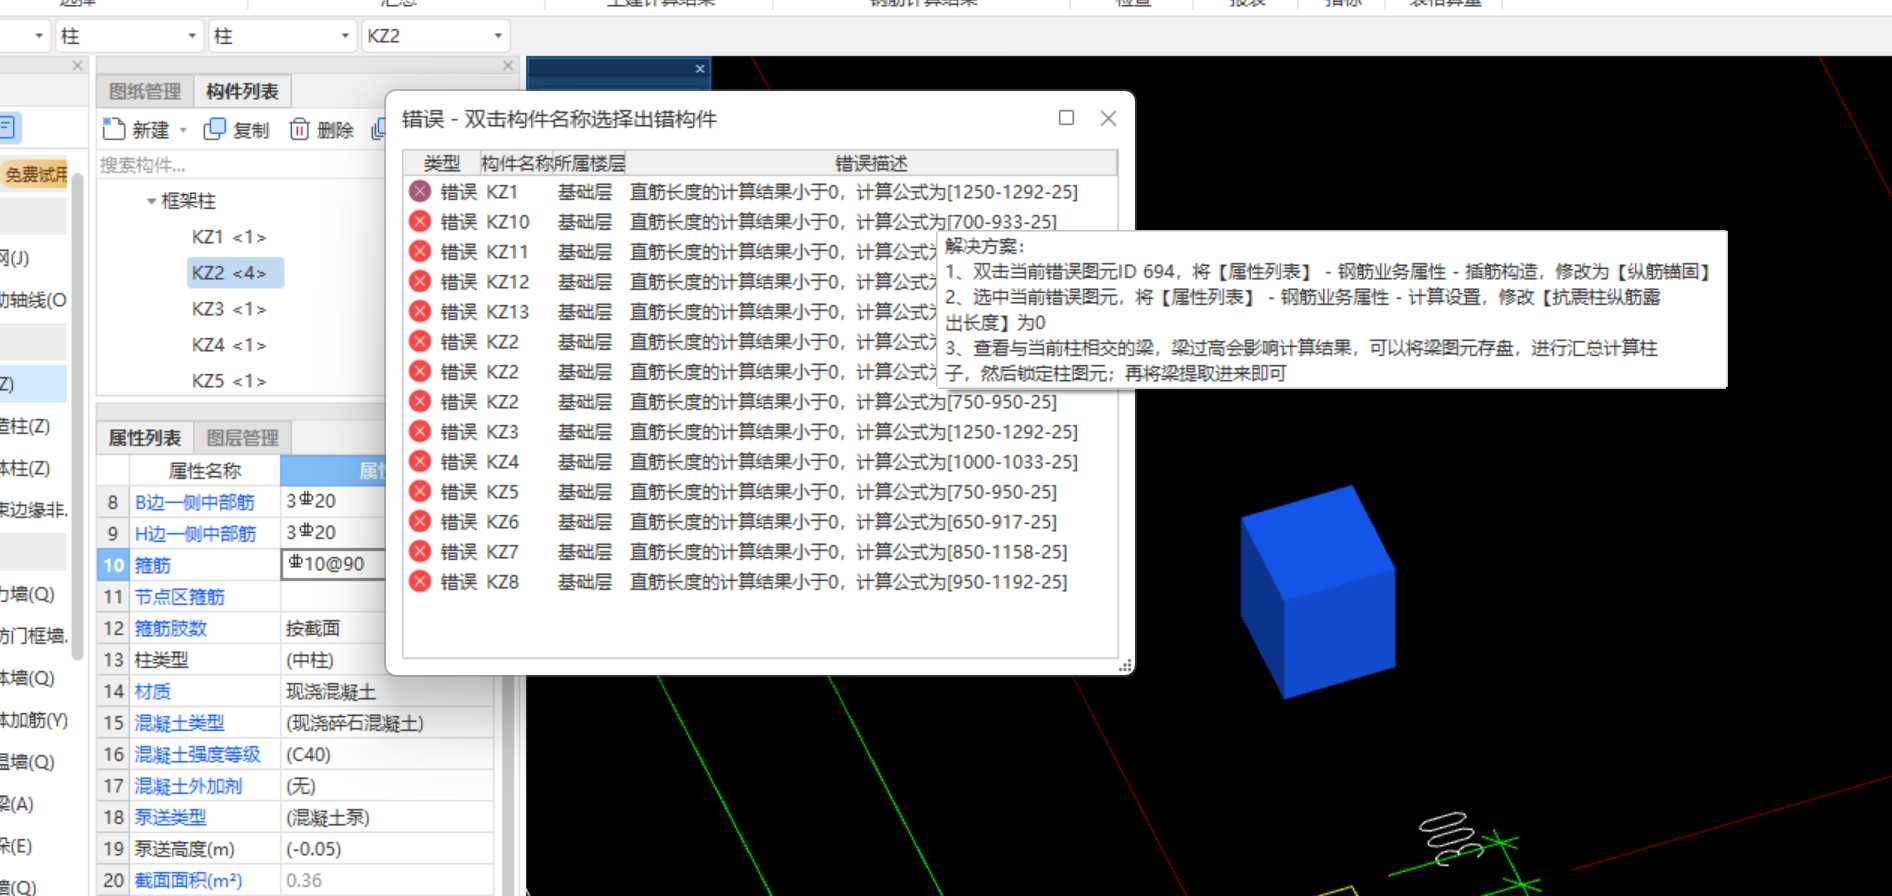Screen dimensions: 1892x896
Task: Click the (C40) concrete grade value
Action: (308, 754)
